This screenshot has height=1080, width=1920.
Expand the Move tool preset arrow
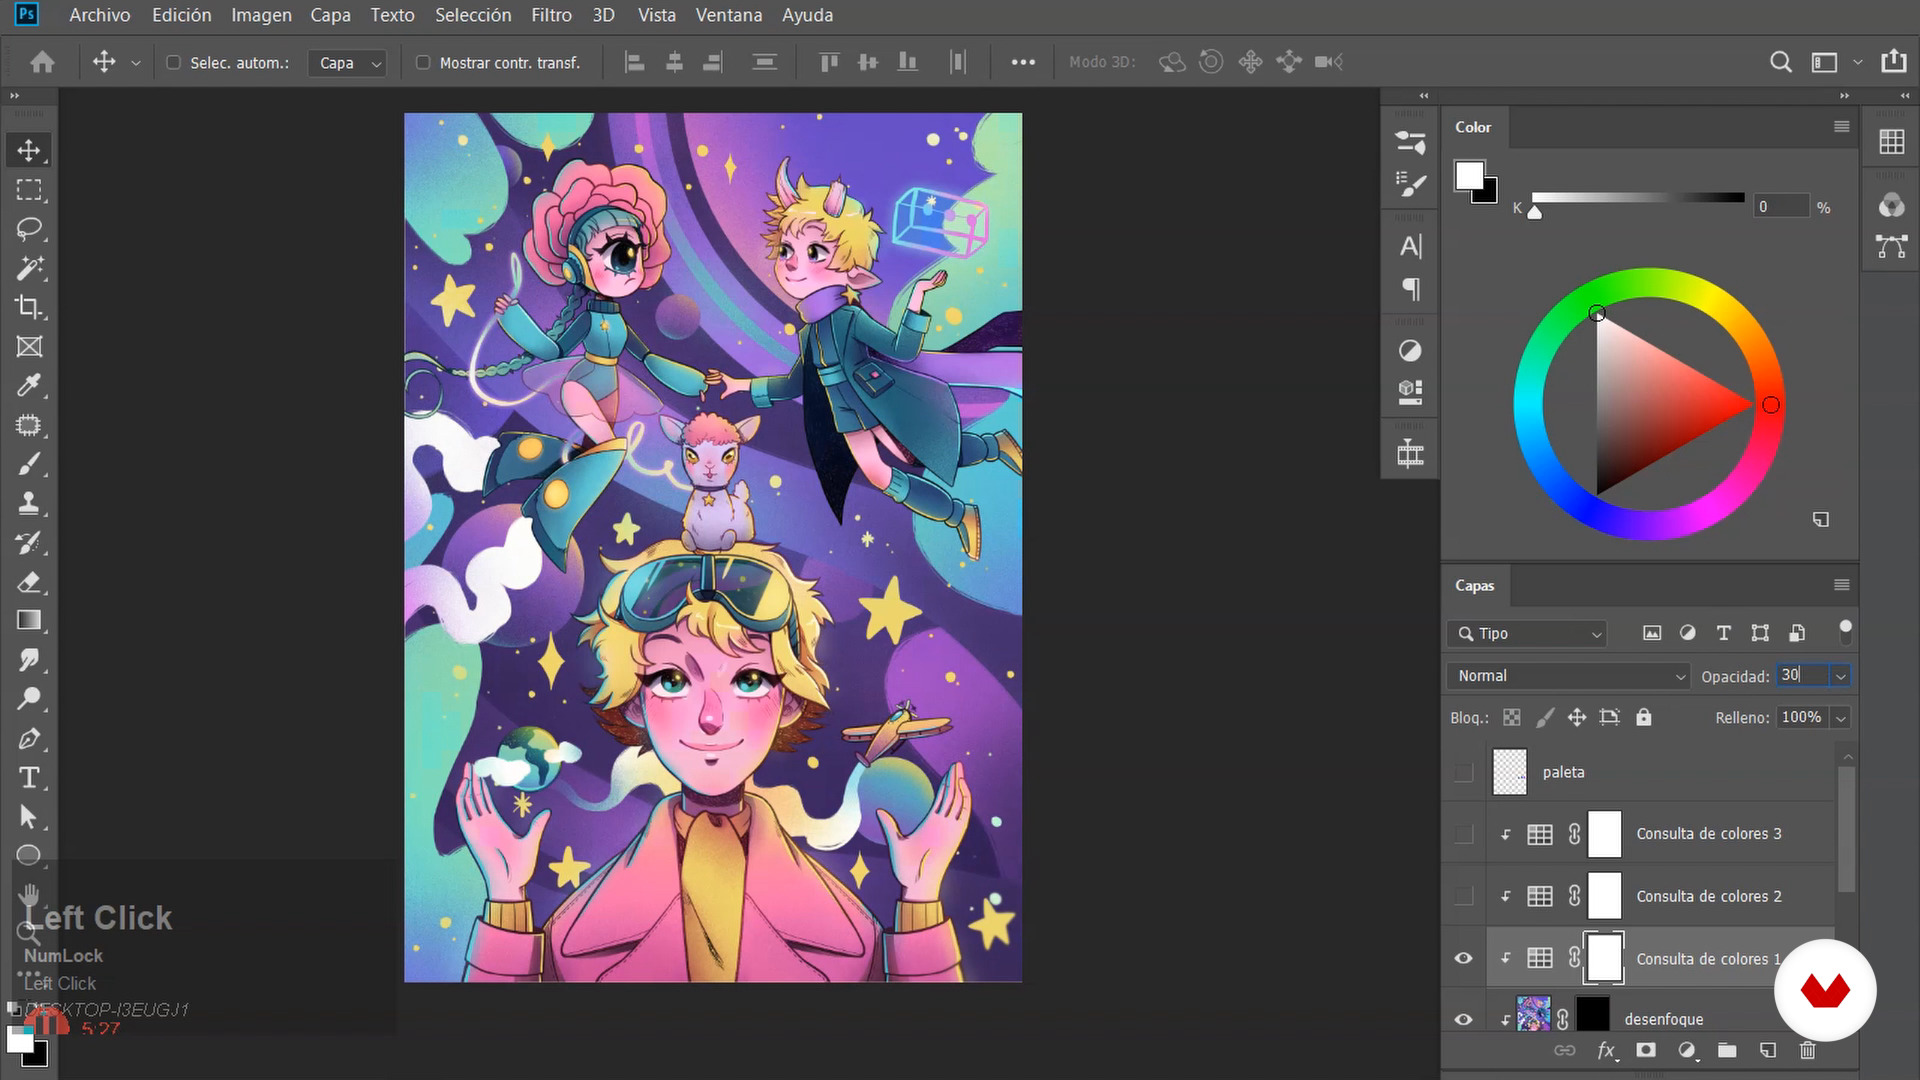coord(136,62)
